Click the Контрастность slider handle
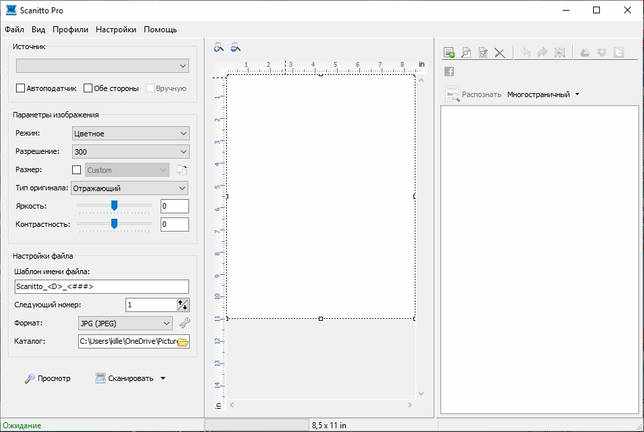The height and width of the screenshot is (432, 644). pyautogui.click(x=114, y=223)
